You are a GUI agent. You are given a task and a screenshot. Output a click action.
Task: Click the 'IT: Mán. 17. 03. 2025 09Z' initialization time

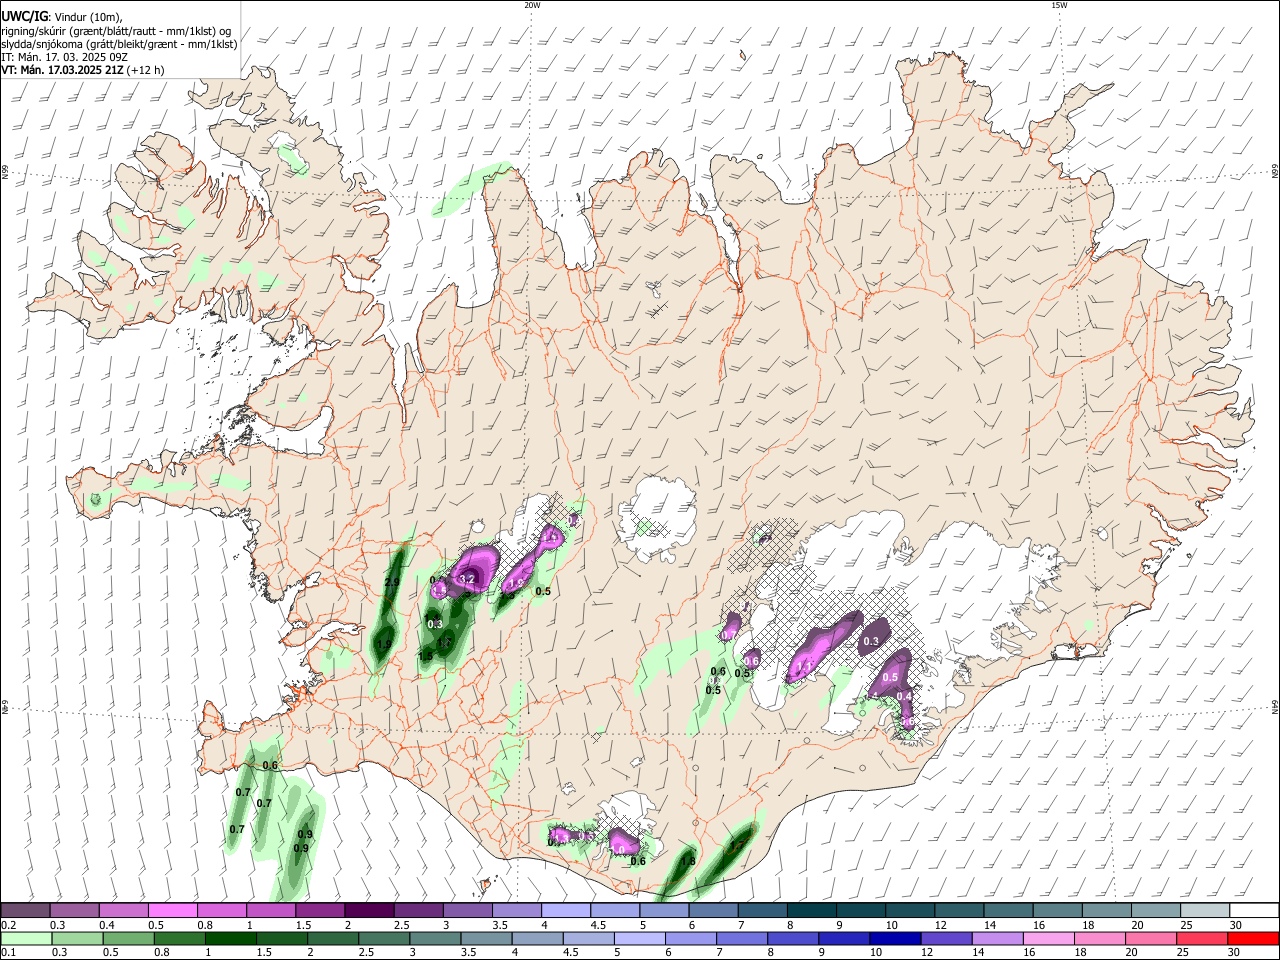tap(64, 57)
